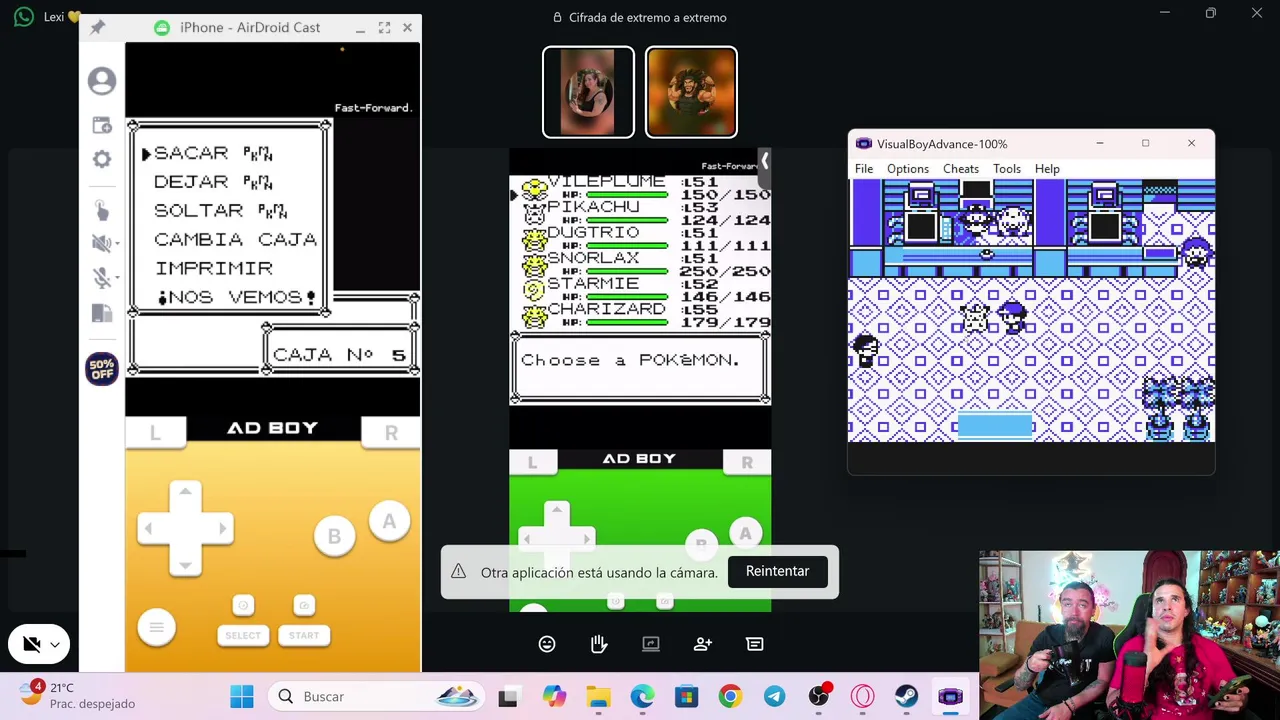The image size is (1280, 720).
Task: Tap the B button on the yellow emulator
Action: [334, 536]
